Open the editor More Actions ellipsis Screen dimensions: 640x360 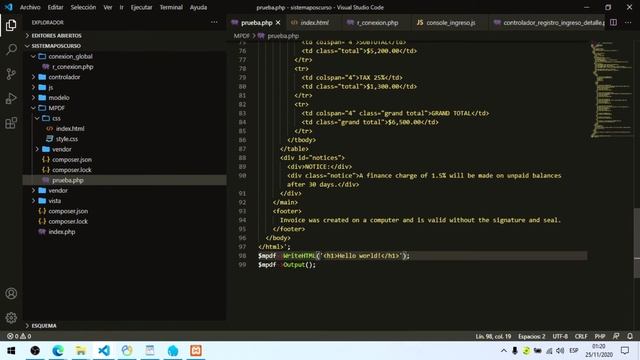point(628,22)
